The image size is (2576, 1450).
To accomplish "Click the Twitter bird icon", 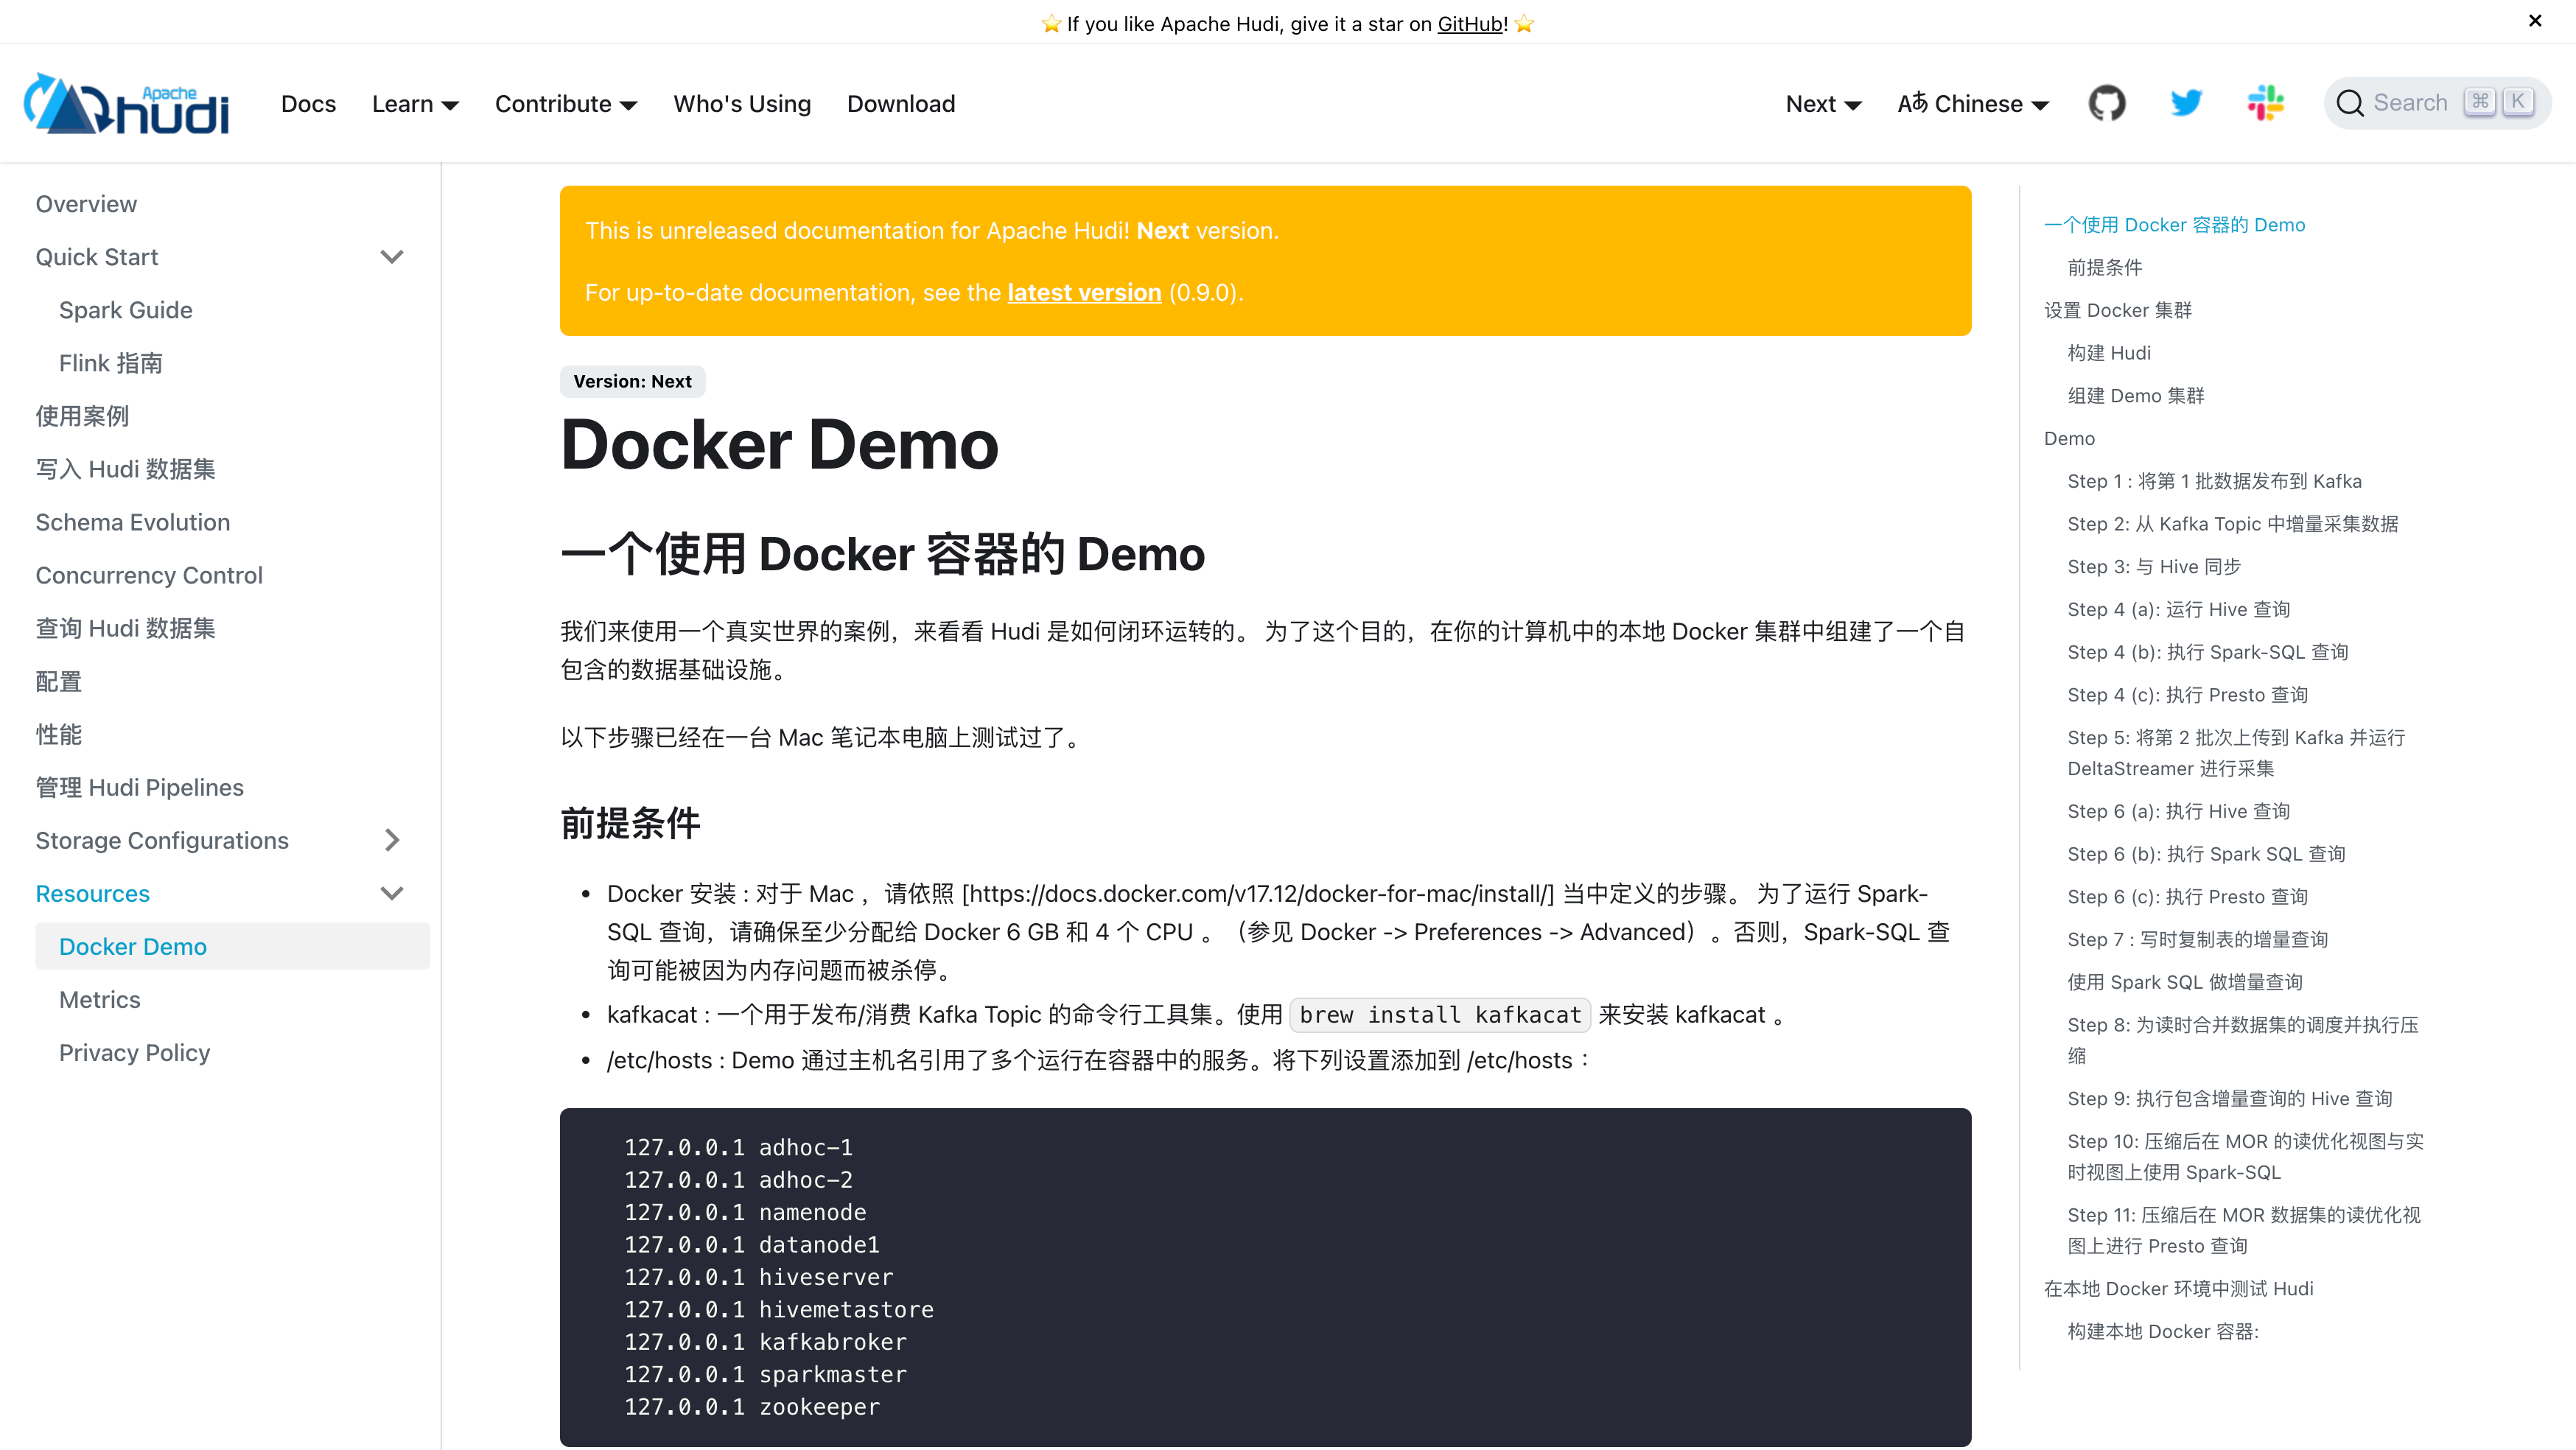I will click(x=2186, y=103).
